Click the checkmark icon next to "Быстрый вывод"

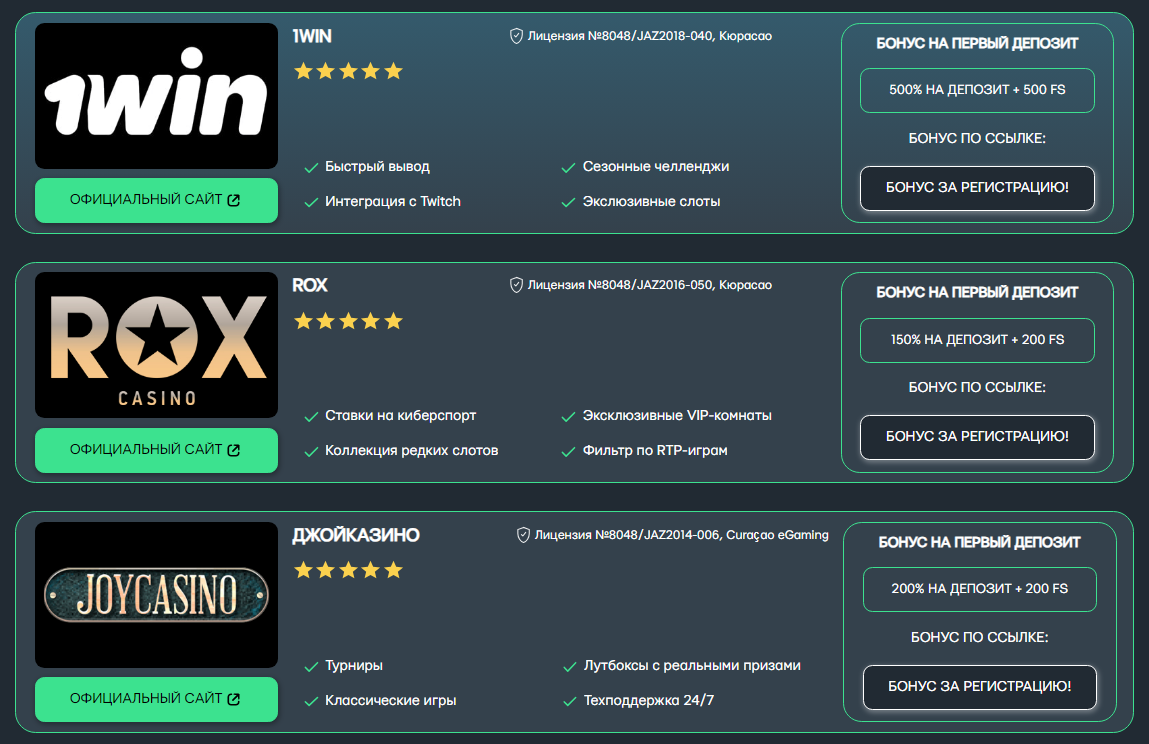(311, 168)
